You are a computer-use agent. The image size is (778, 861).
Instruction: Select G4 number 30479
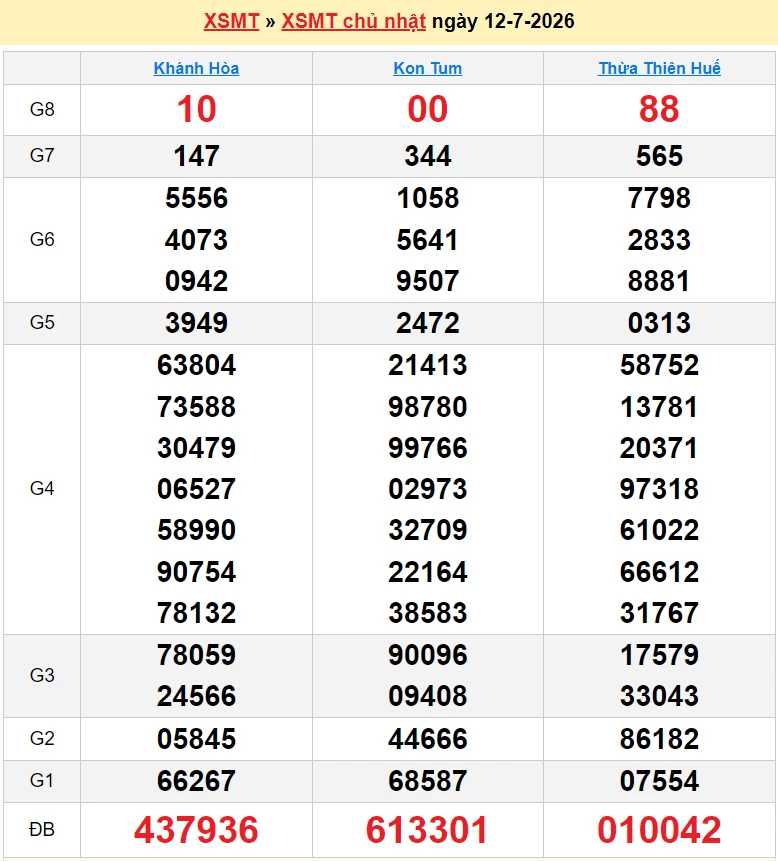(x=197, y=448)
